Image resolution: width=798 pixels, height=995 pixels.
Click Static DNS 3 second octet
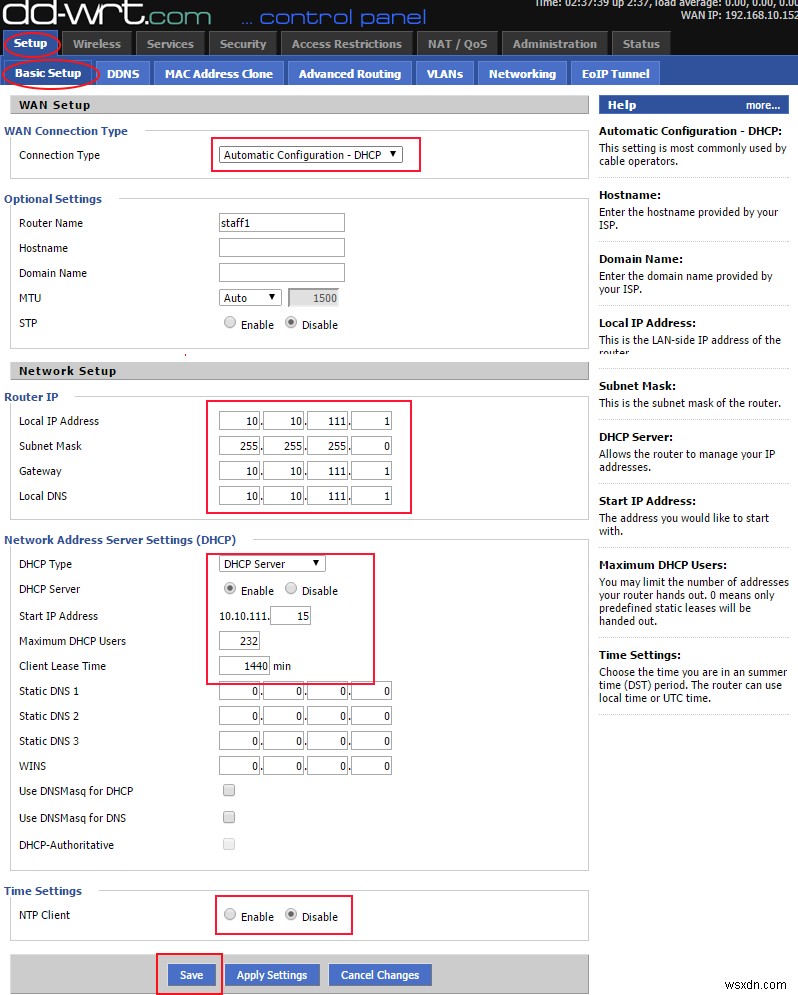[284, 741]
